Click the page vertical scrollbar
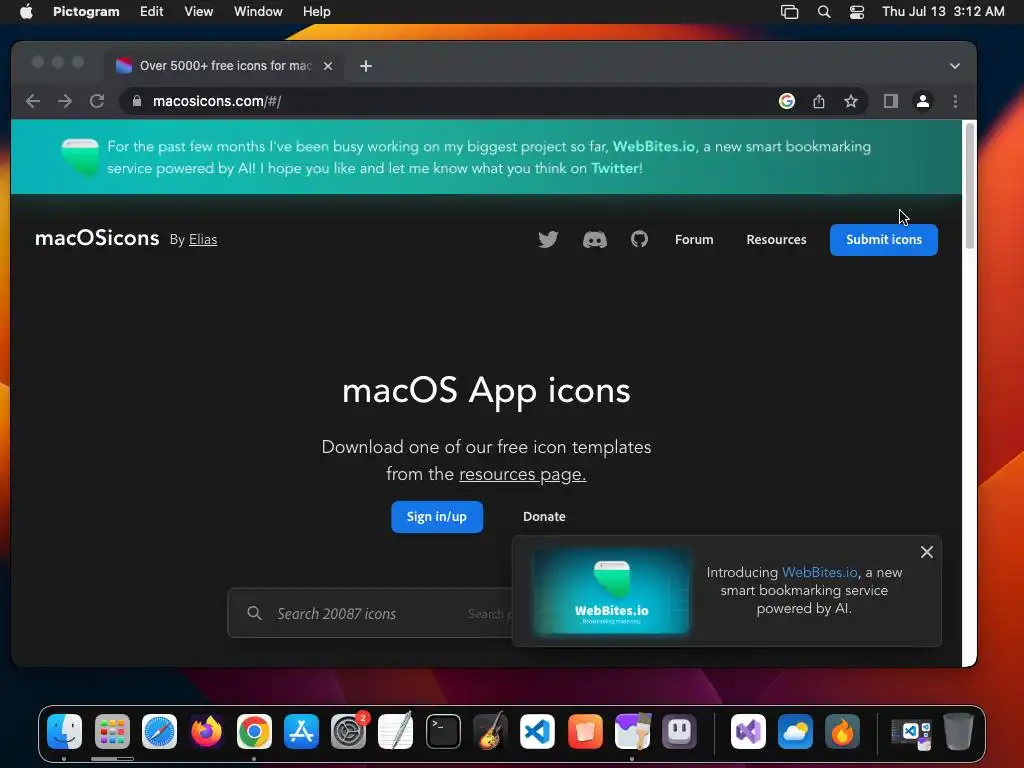1024x768 pixels. click(x=970, y=185)
